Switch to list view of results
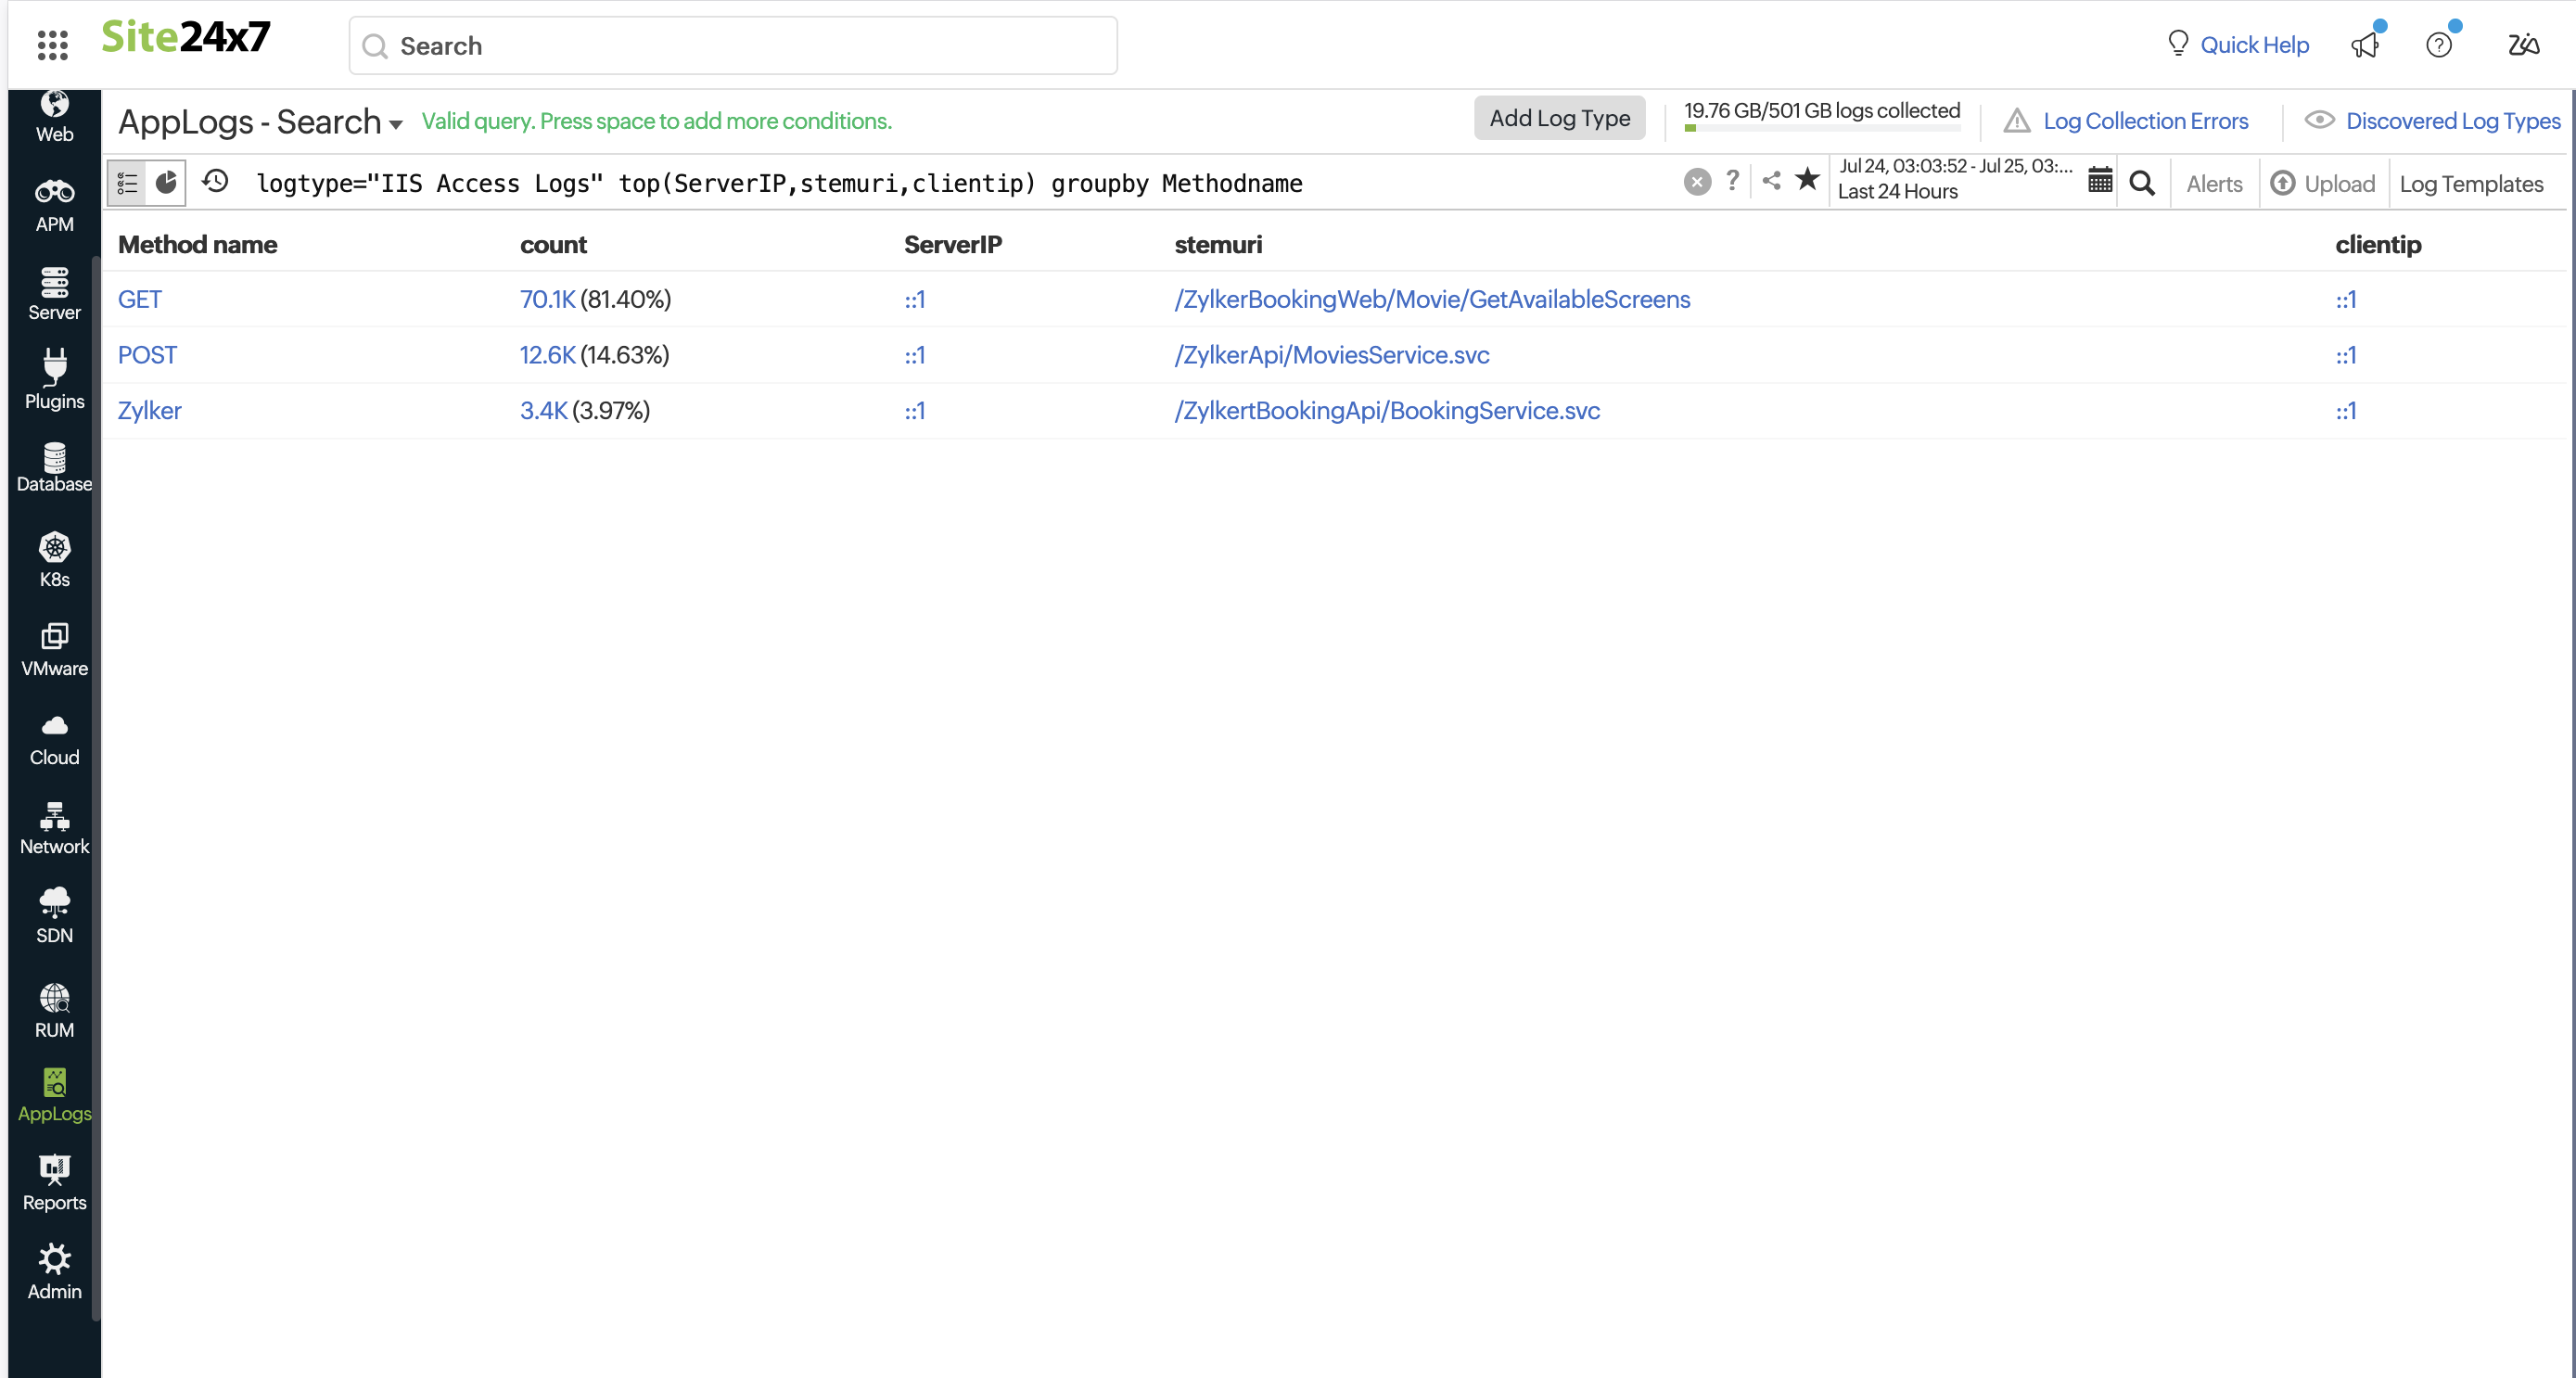Screen dimensions: 2576x1378 tap(127, 182)
